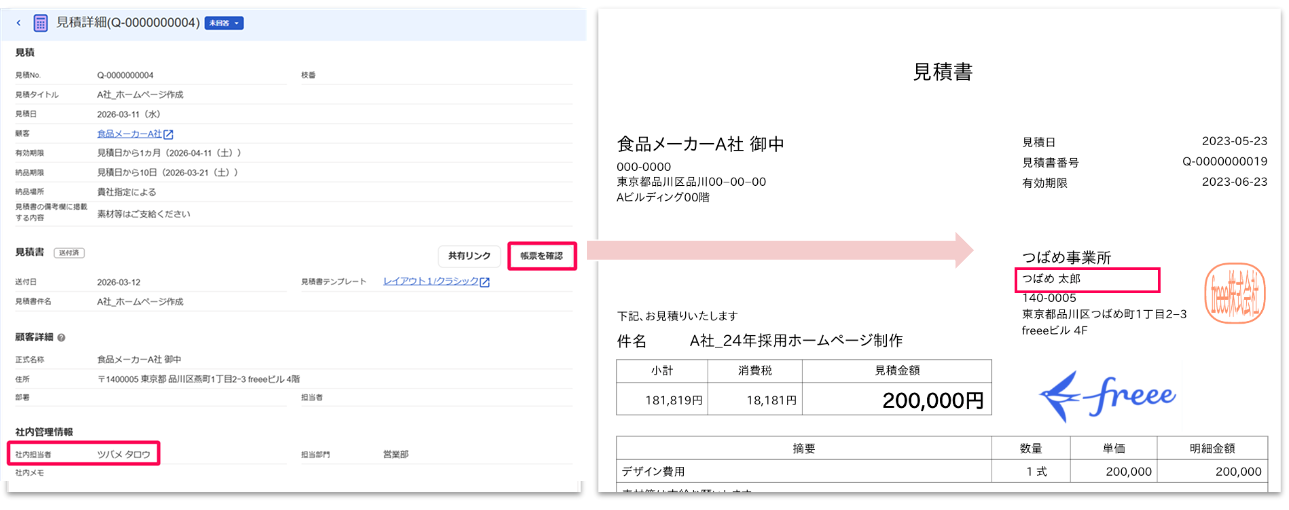Click the help icon next to 顧客詳細
This screenshot has height=510, width=1289.
pyautogui.click(x=62, y=338)
